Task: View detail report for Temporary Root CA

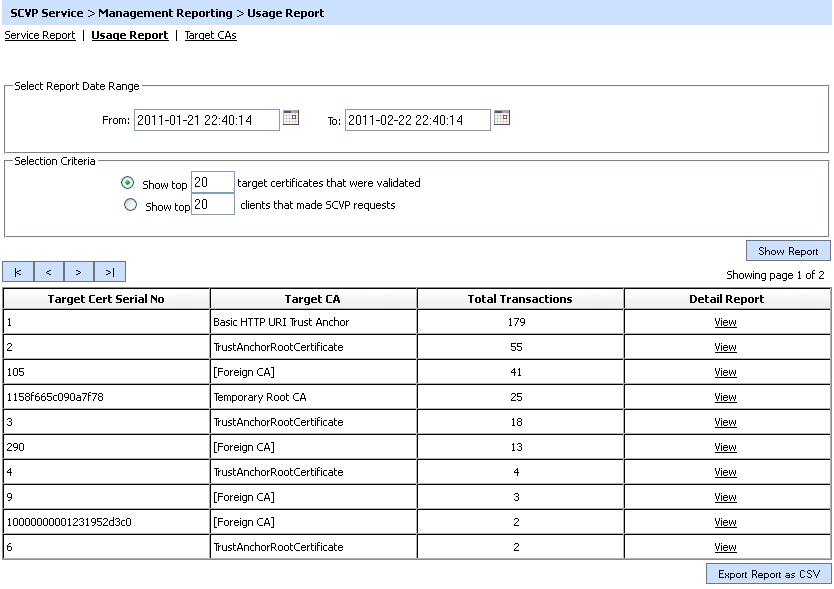Action: pos(725,397)
